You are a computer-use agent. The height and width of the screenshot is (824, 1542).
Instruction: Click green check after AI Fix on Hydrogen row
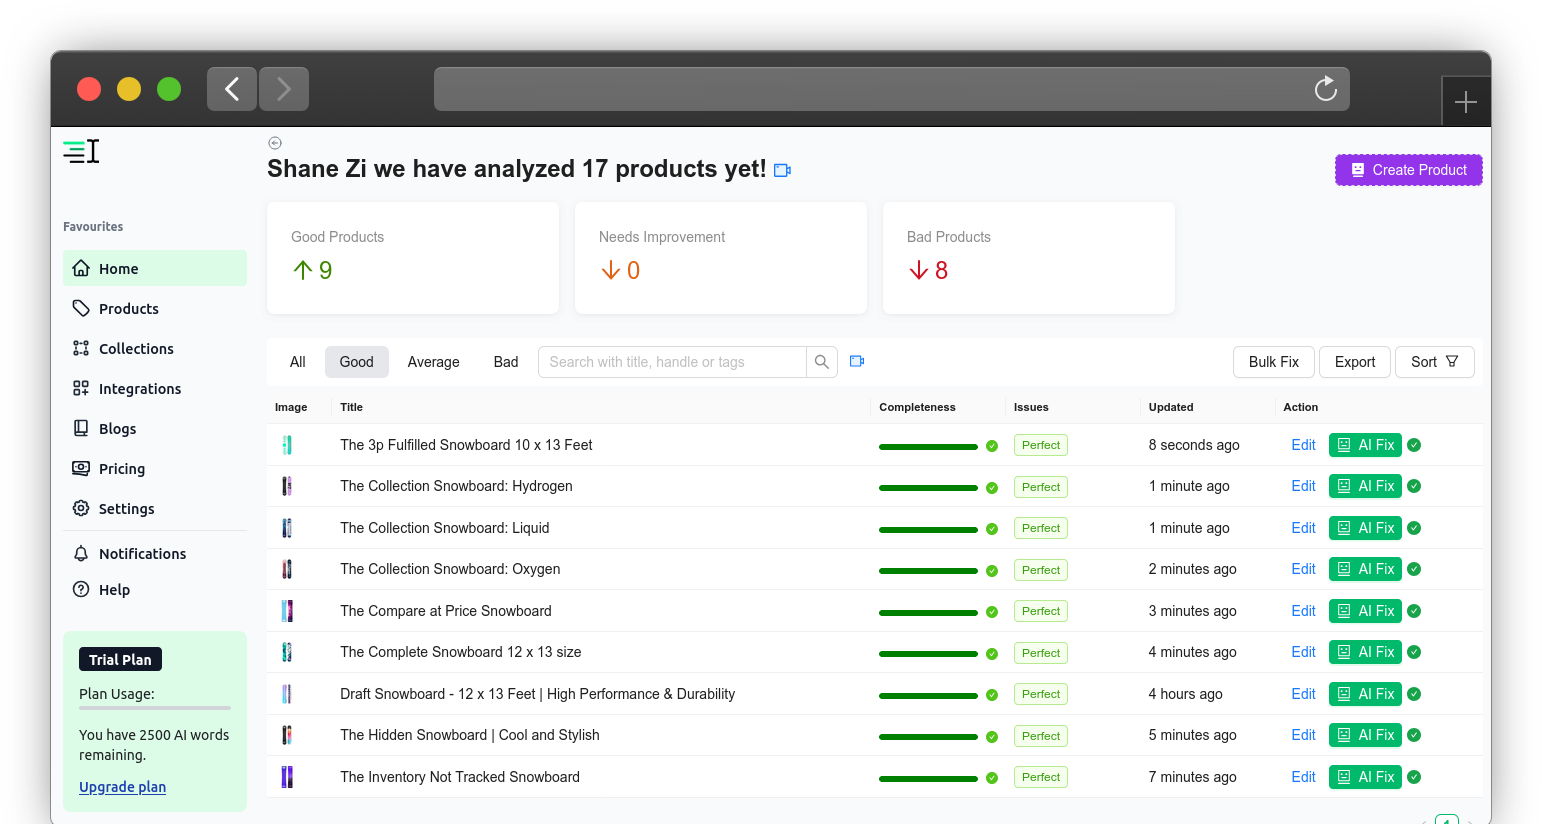1414,486
